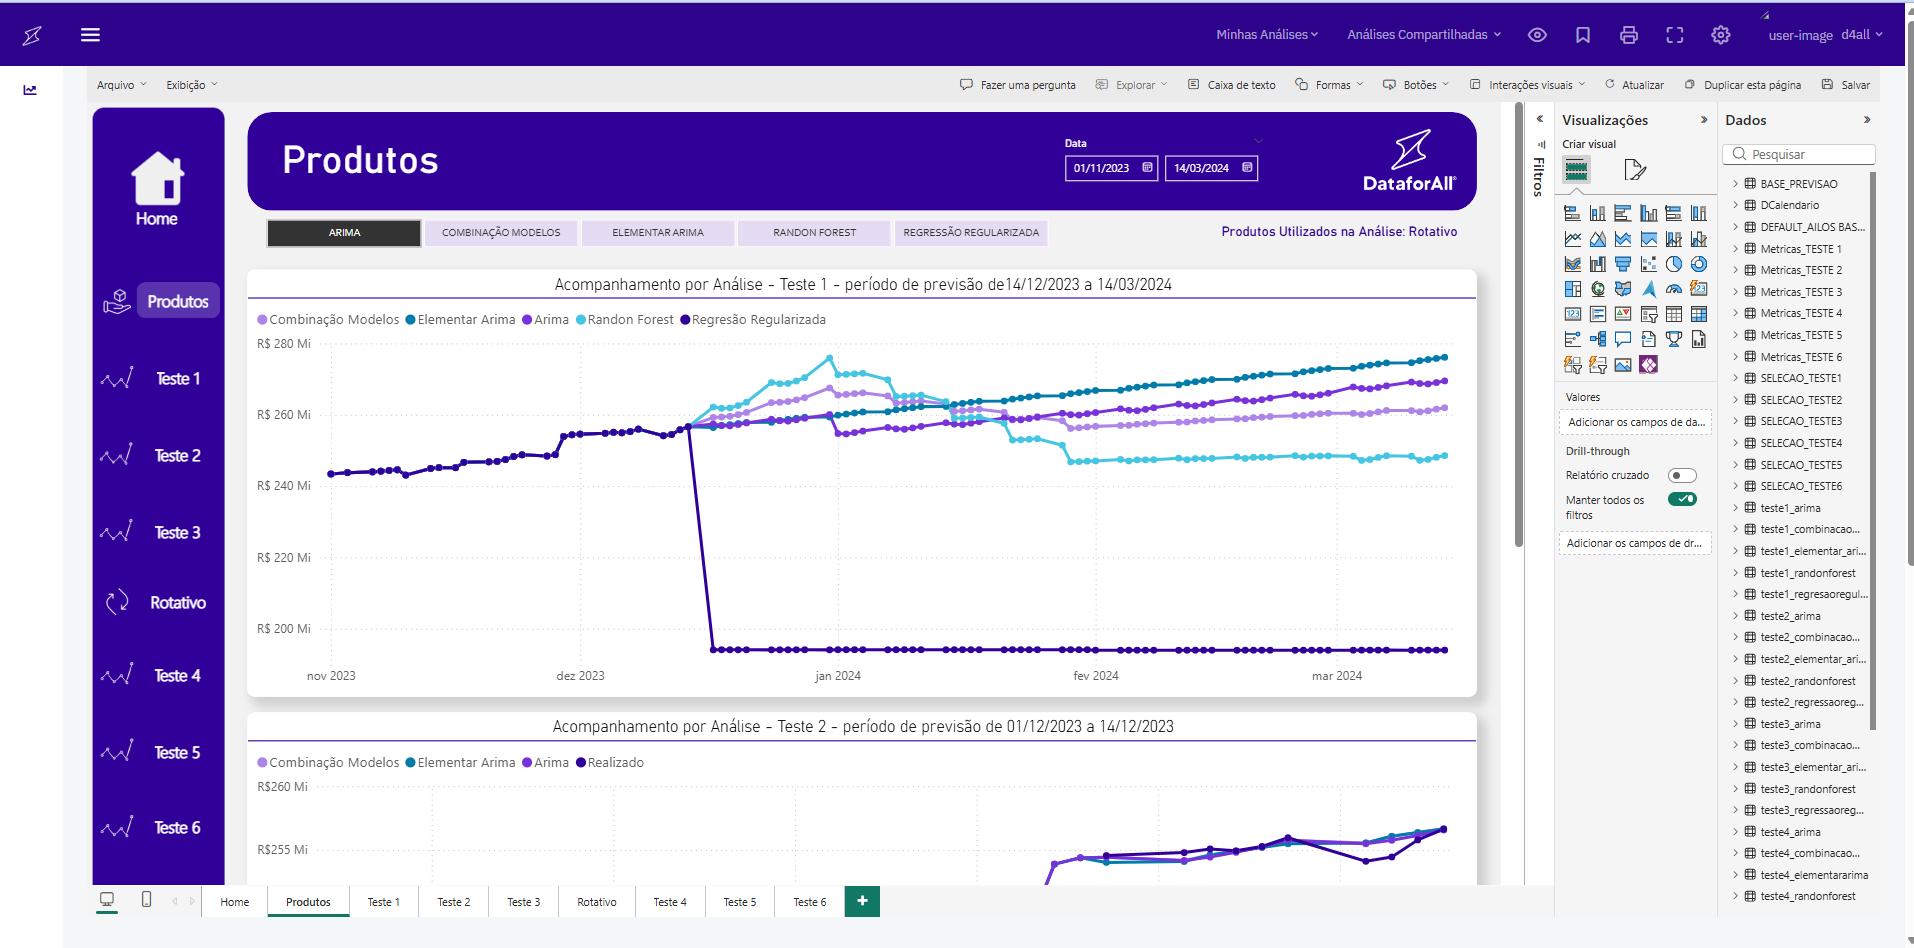Viewport: 1914px width, 948px height.
Task: Select the gauge visual icon
Action: (1674, 289)
